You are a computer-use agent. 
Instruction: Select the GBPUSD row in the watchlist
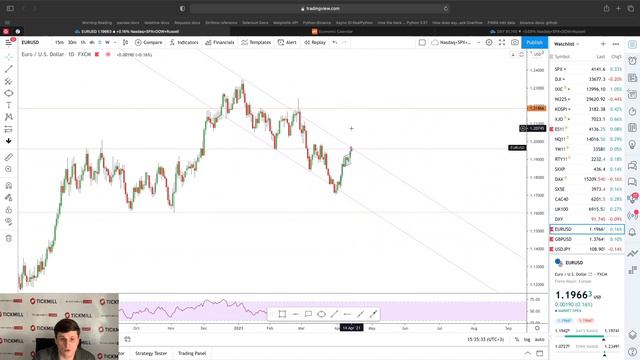click(x=587, y=239)
